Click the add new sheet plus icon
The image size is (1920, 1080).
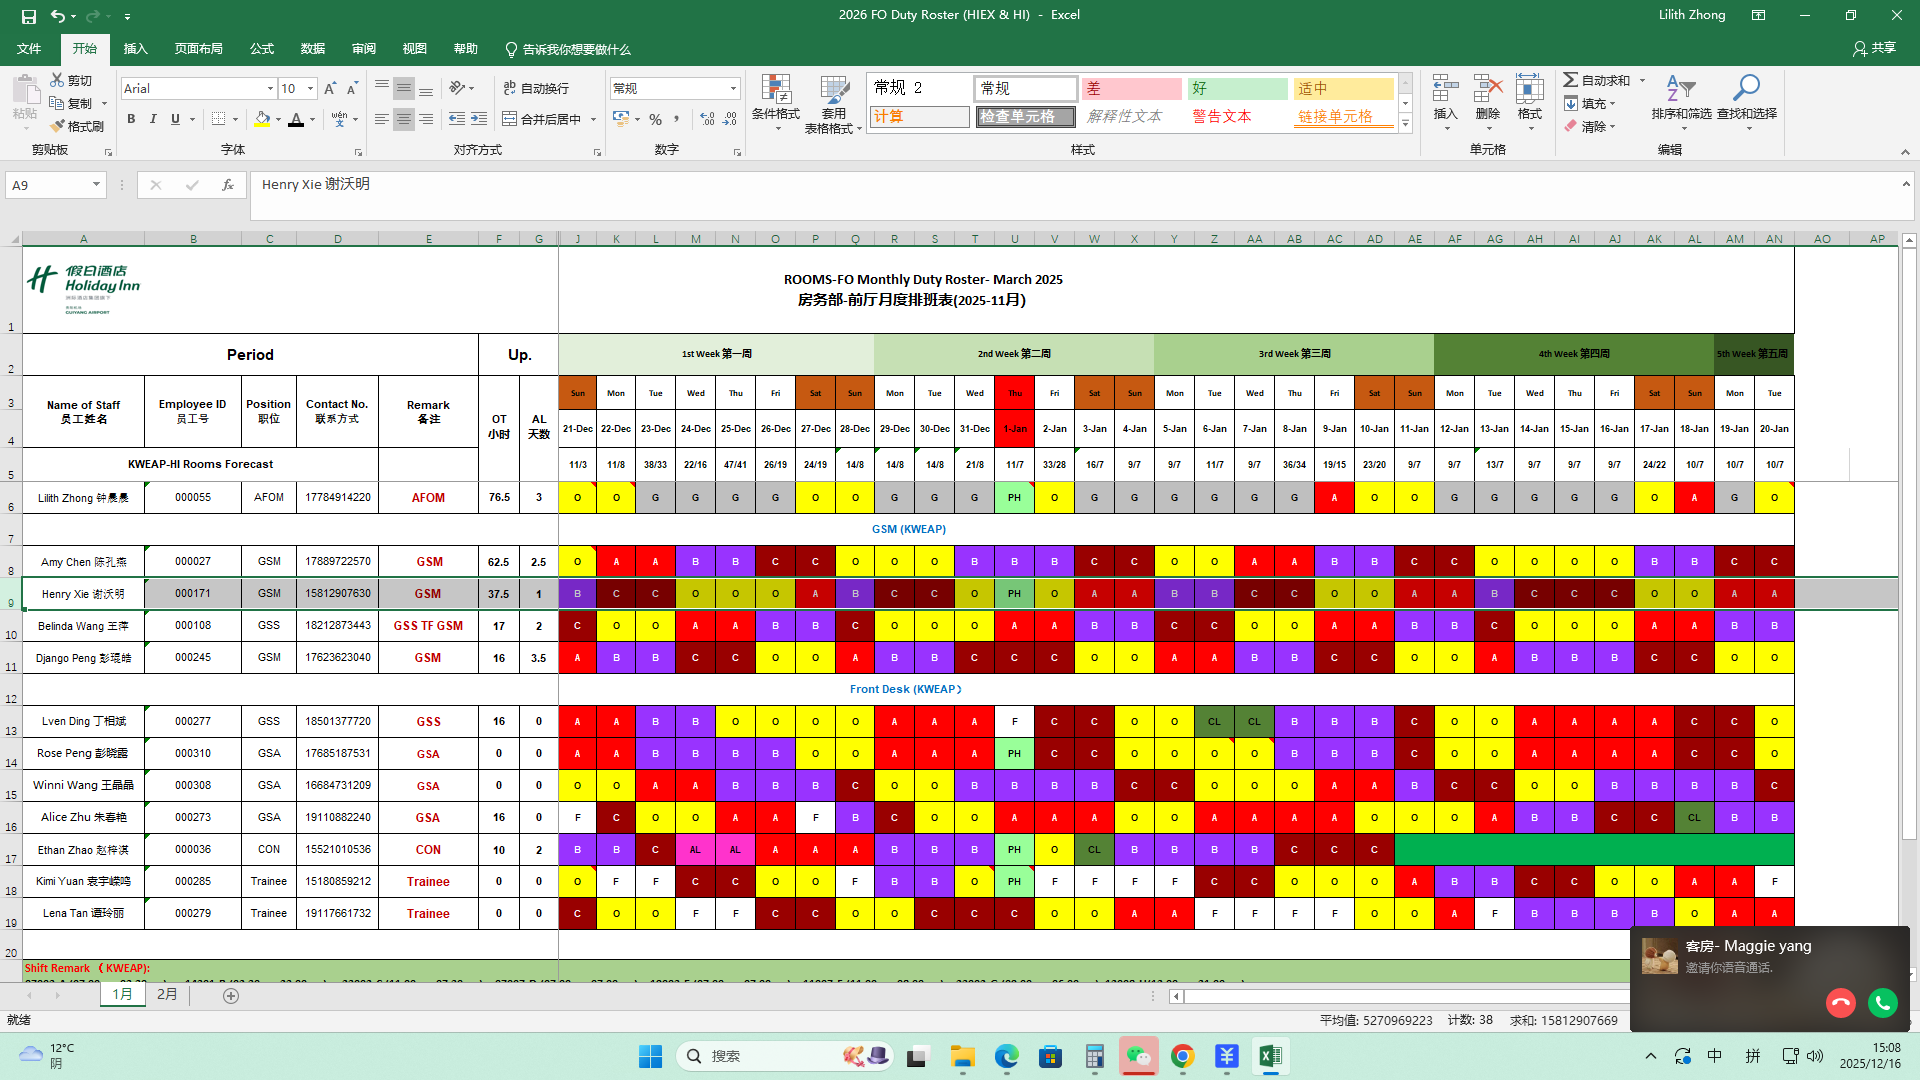(x=231, y=995)
